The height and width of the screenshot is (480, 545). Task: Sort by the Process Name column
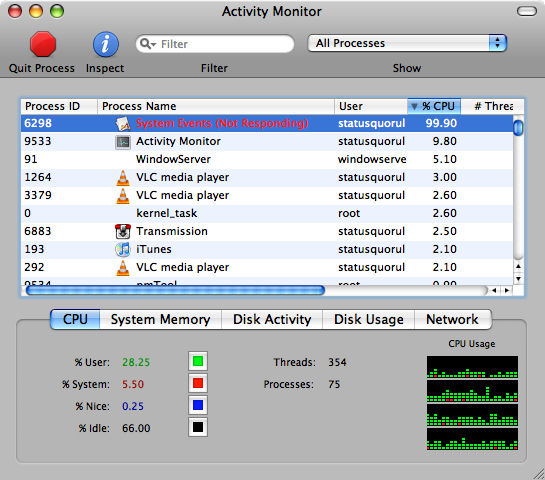point(216,106)
